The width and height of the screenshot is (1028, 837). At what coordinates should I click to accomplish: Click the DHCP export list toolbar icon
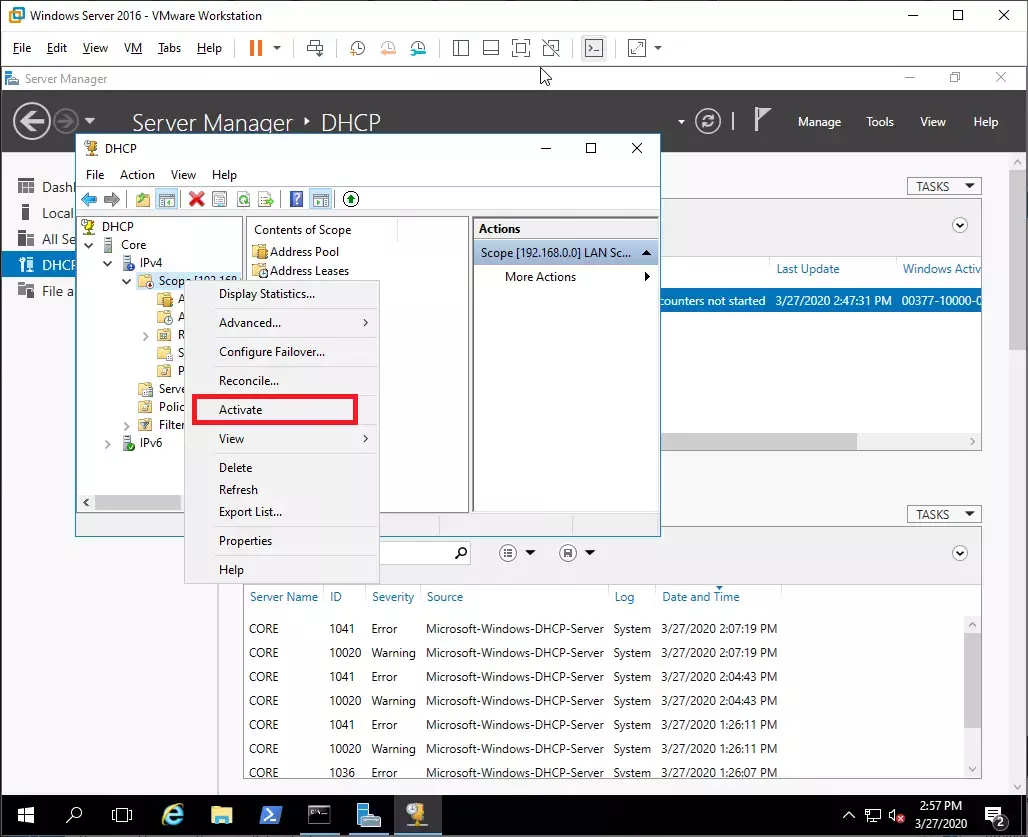(266, 199)
